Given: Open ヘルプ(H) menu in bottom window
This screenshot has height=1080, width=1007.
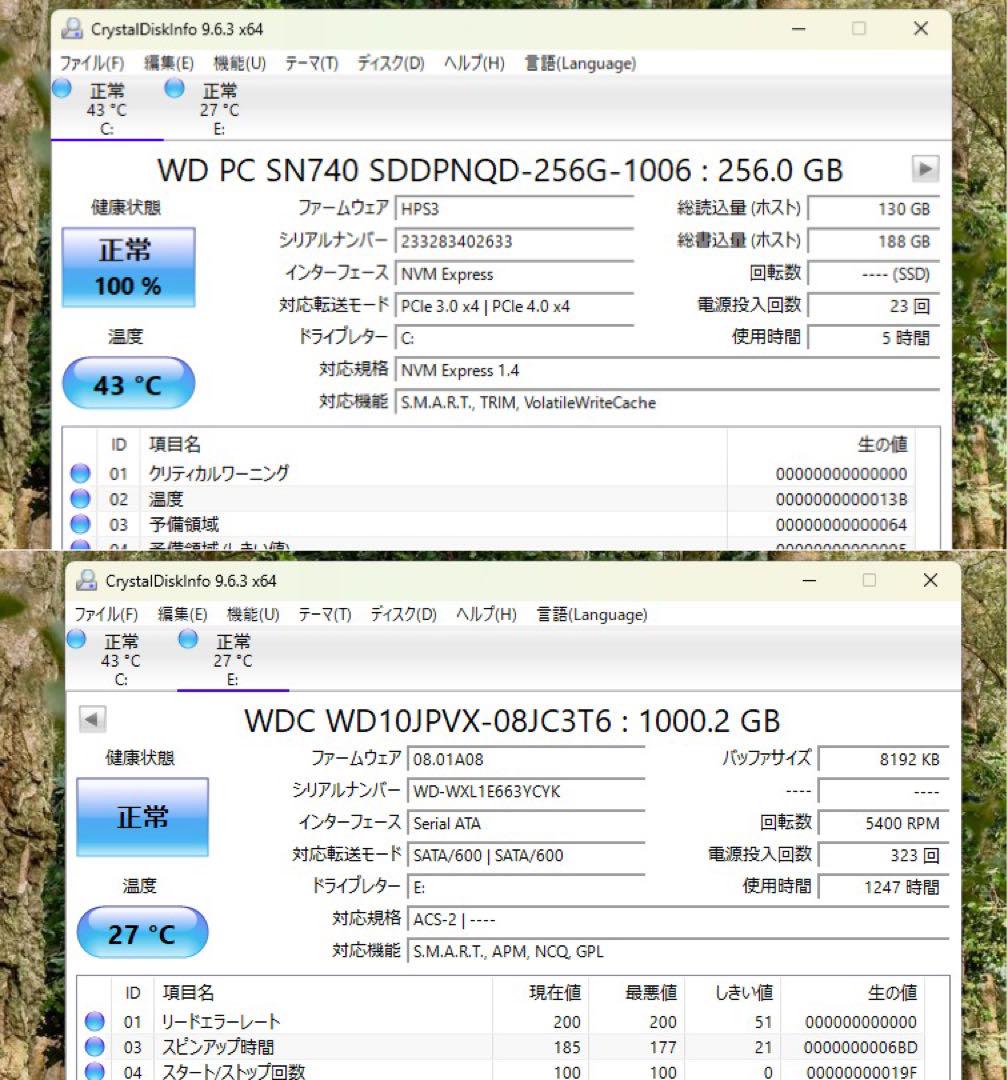Looking at the screenshot, I should (486, 614).
